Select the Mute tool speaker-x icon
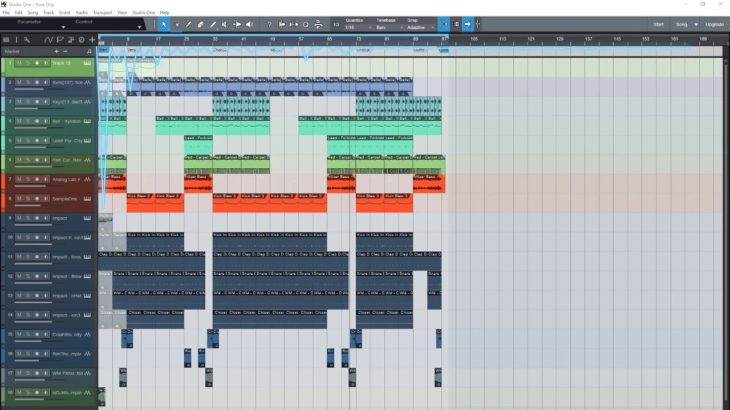 (224, 24)
